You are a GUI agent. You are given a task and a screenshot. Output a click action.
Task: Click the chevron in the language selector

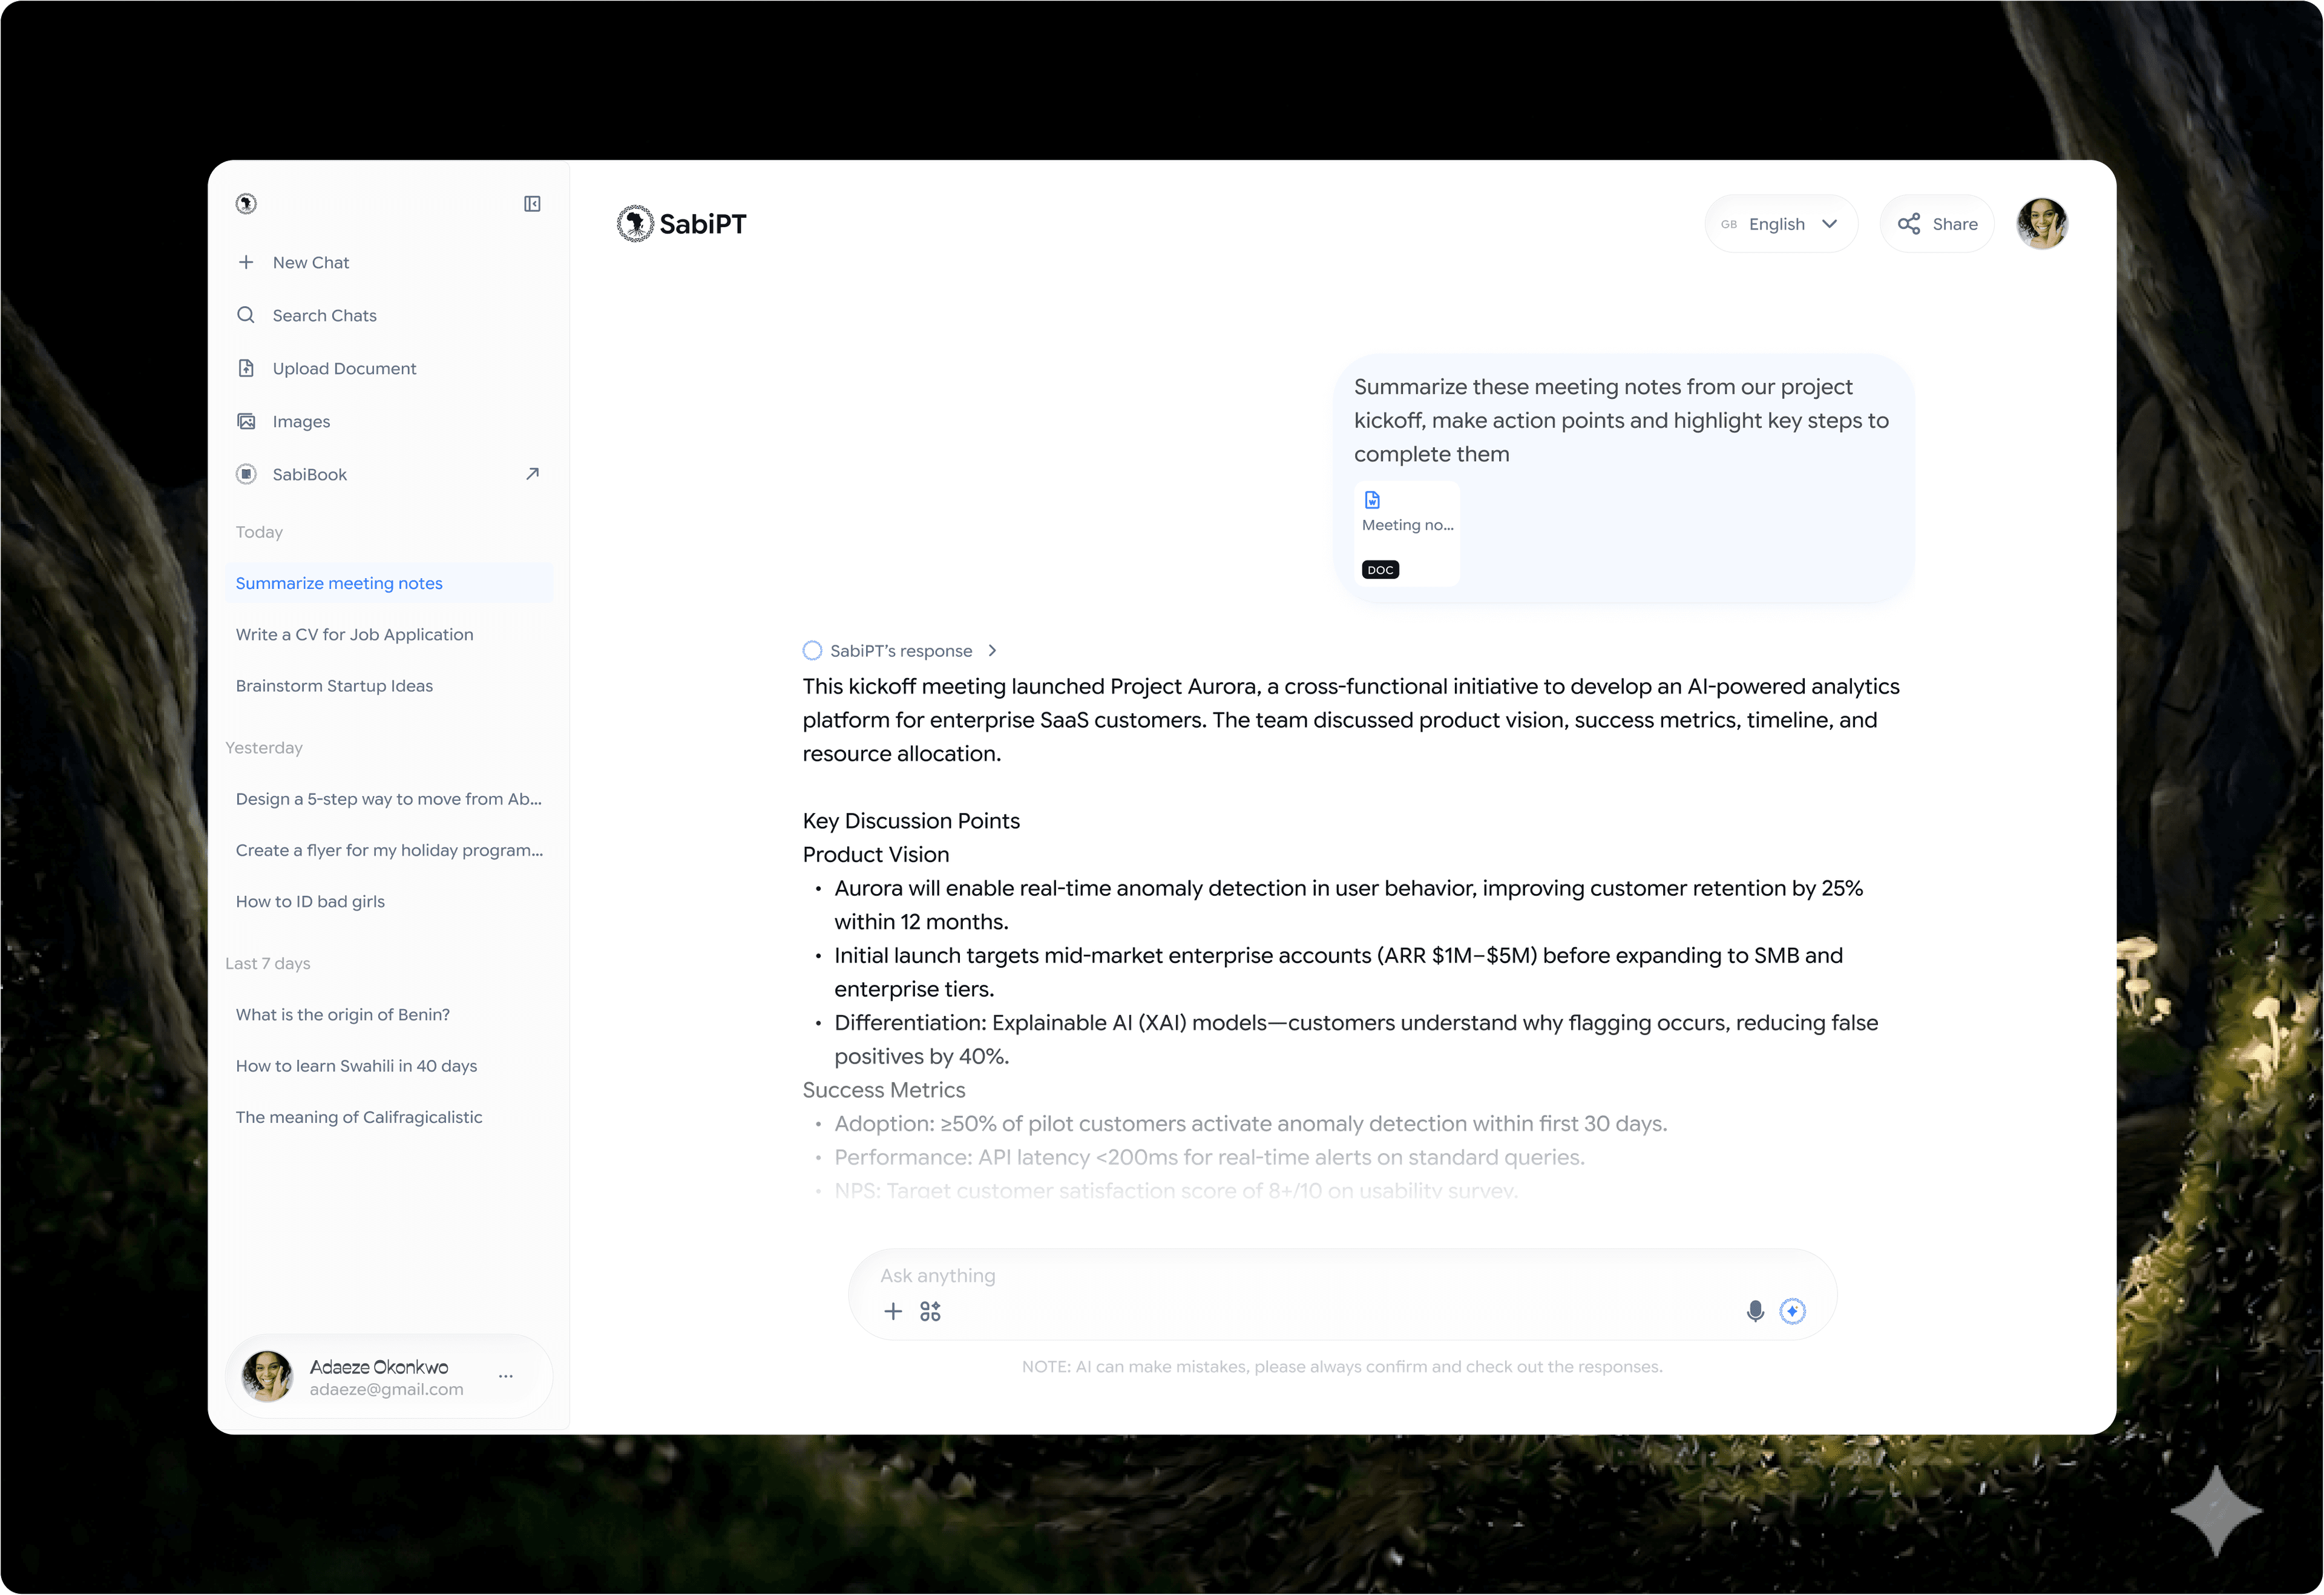point(1830,224)
